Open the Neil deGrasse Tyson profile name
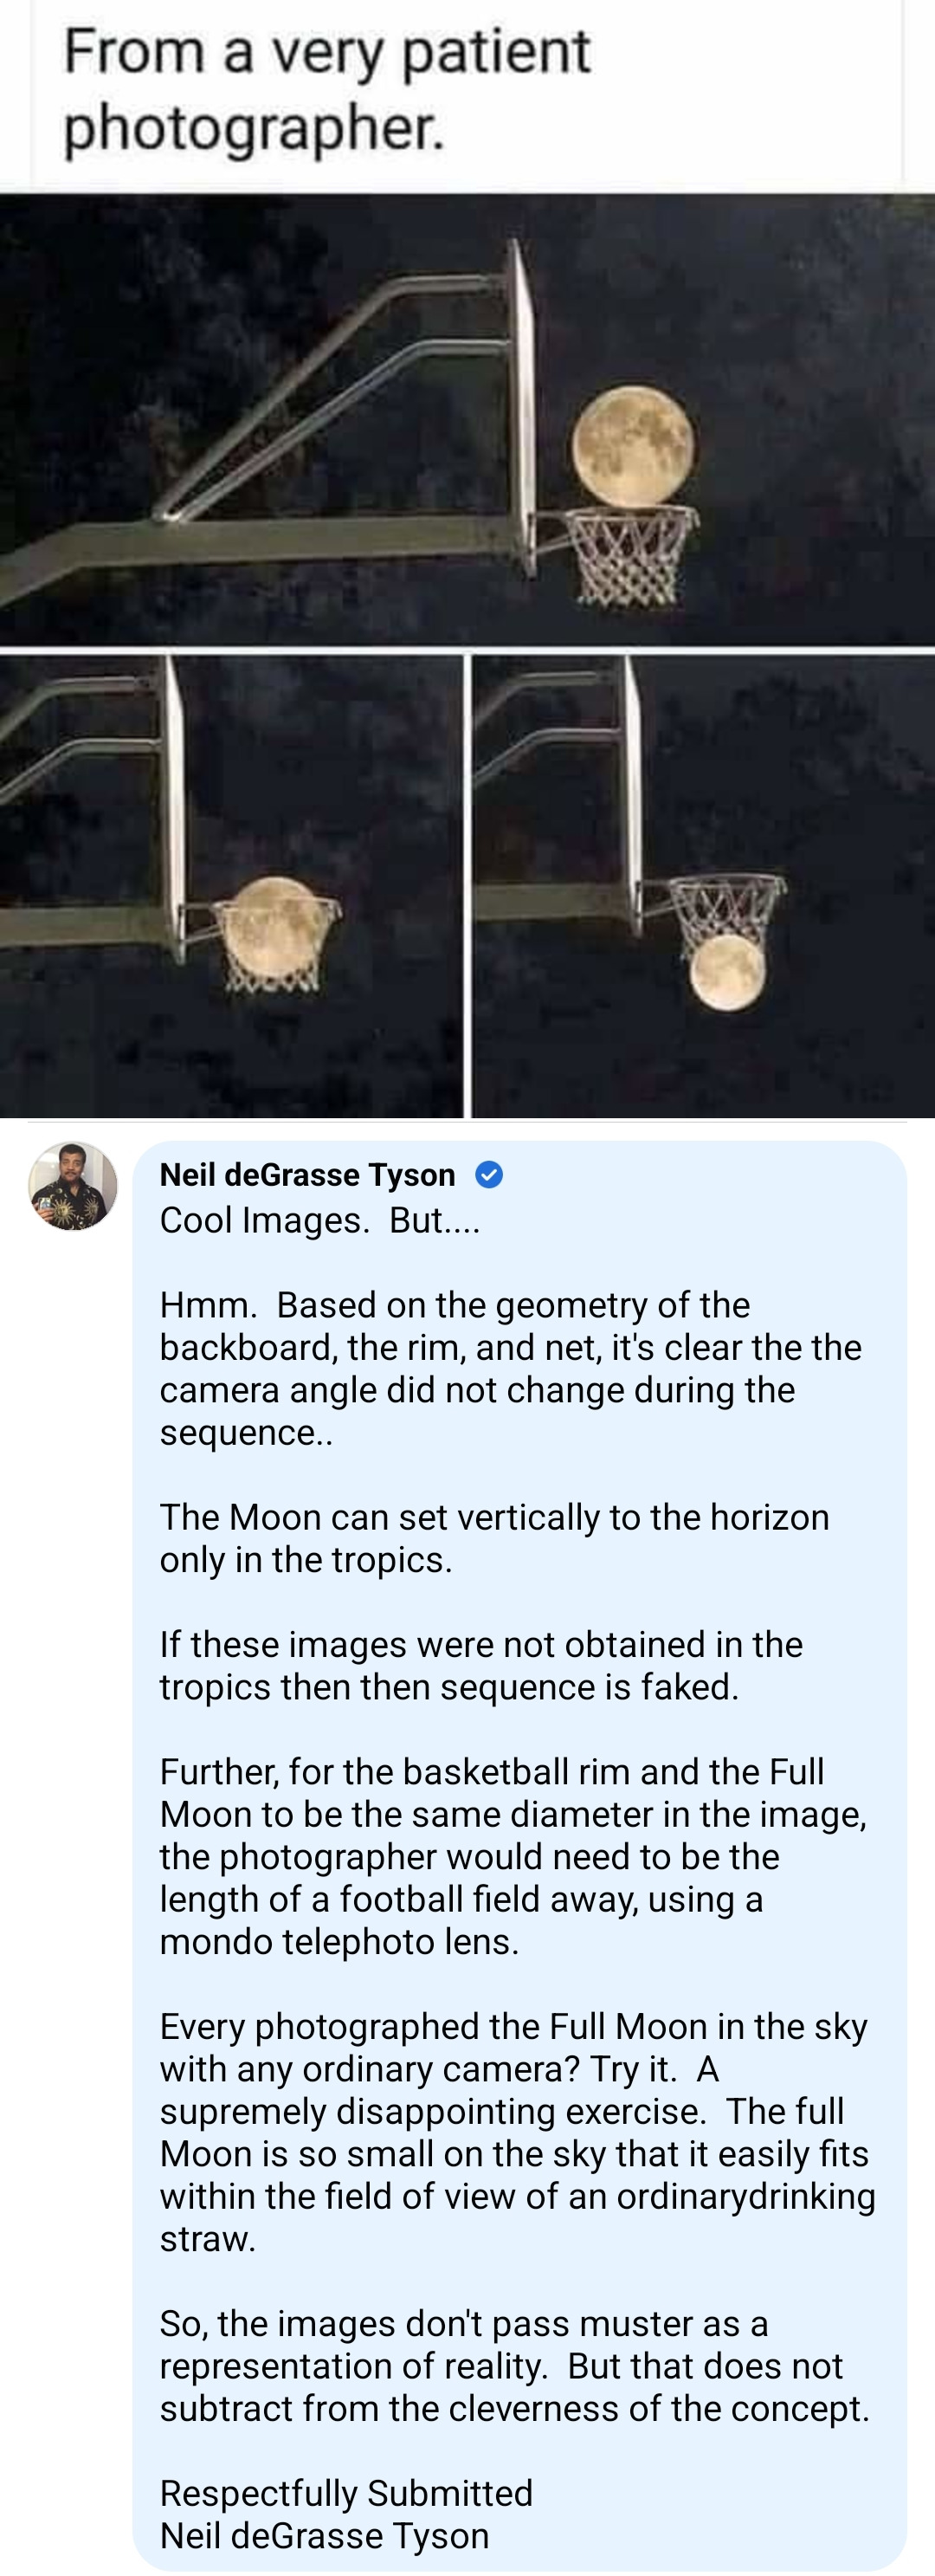The width and height of the screenshot is (935, 2576). tap(307, 1174)
